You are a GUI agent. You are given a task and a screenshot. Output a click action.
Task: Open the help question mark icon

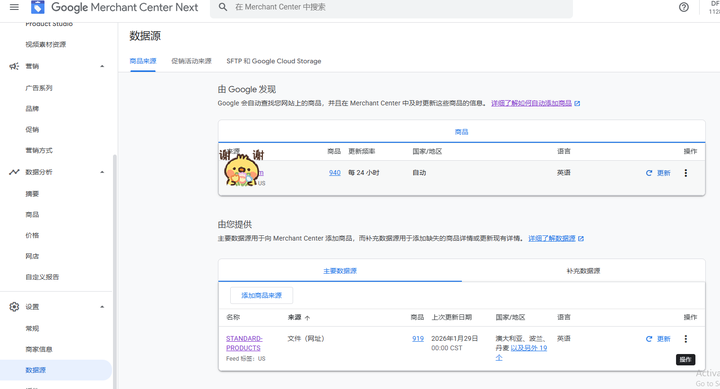(684, 7)
